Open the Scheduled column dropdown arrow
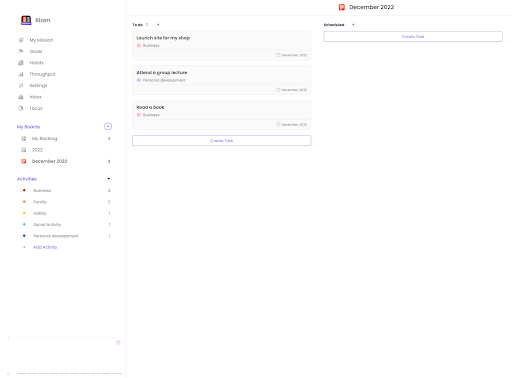The image size is (512, 378). pyautogui.click(x=353, y=25)
